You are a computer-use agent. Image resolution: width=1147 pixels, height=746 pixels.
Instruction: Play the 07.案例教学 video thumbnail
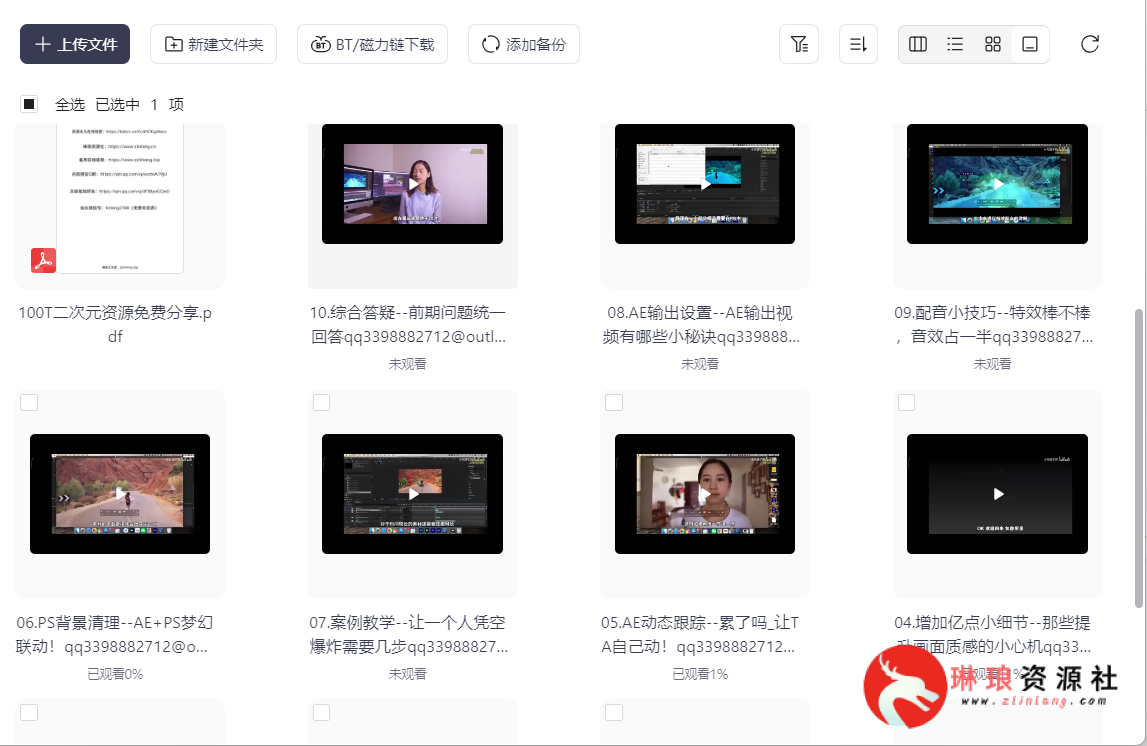(x=413, y=494)
